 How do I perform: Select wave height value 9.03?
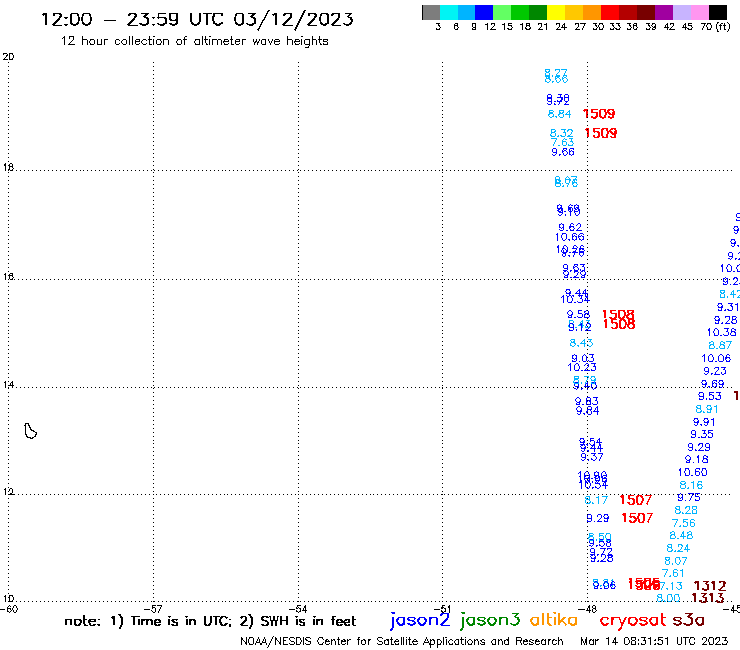583,358
